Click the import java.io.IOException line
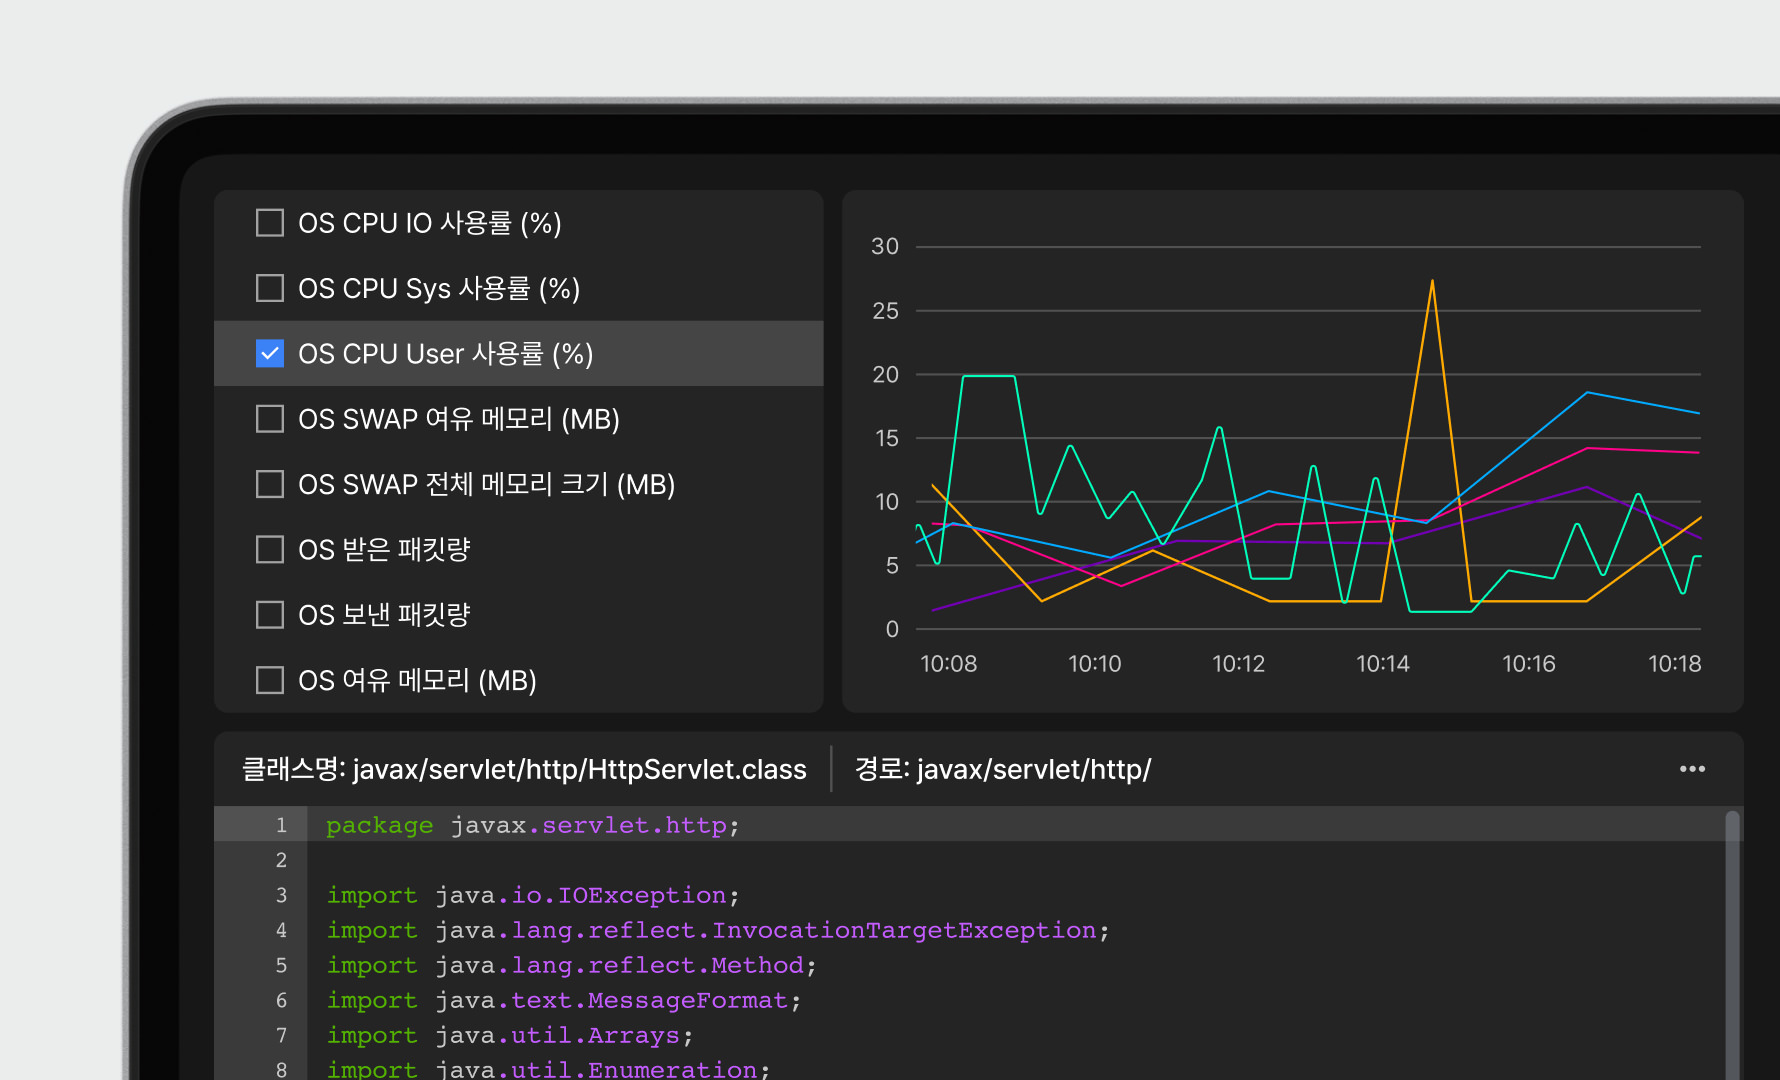The image size is (1780, 1080). 532,895
